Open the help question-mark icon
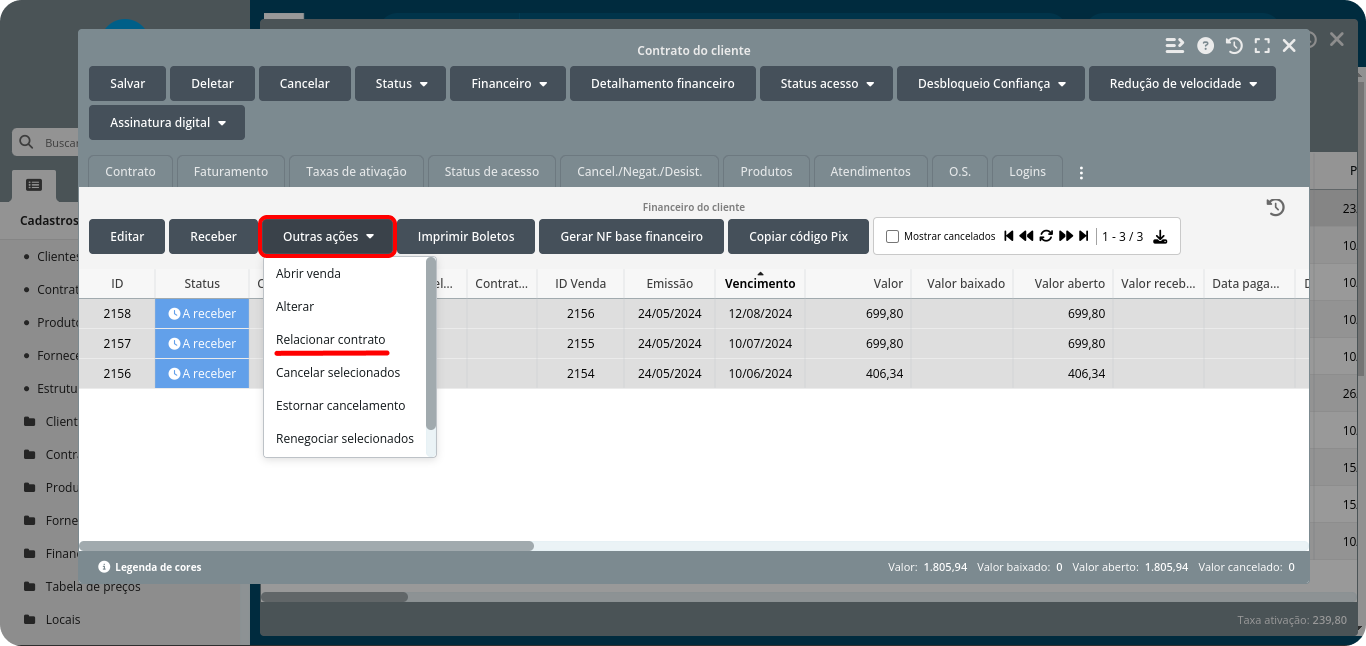Image resolution: width=1366 pixels, height=646 pixels. tap(1205, 46)
